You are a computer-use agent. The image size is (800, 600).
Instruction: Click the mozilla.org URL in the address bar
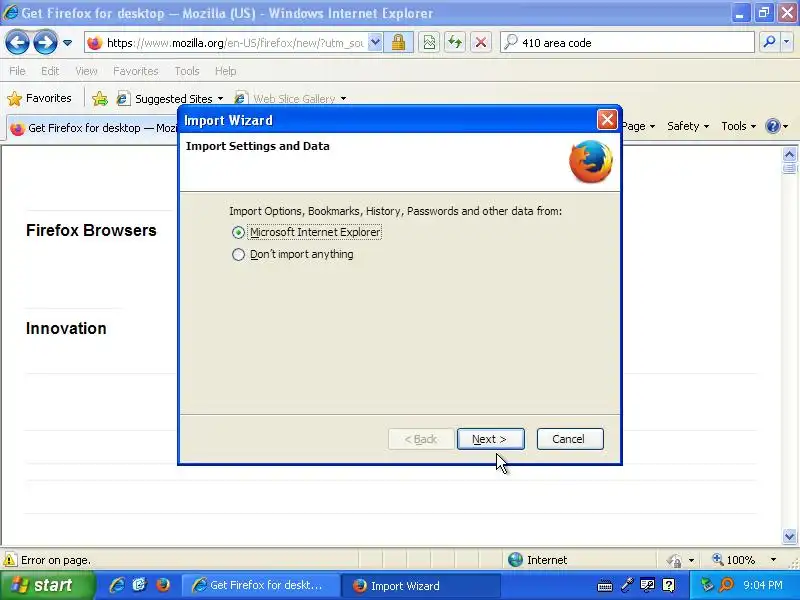[x=235, y=43]
